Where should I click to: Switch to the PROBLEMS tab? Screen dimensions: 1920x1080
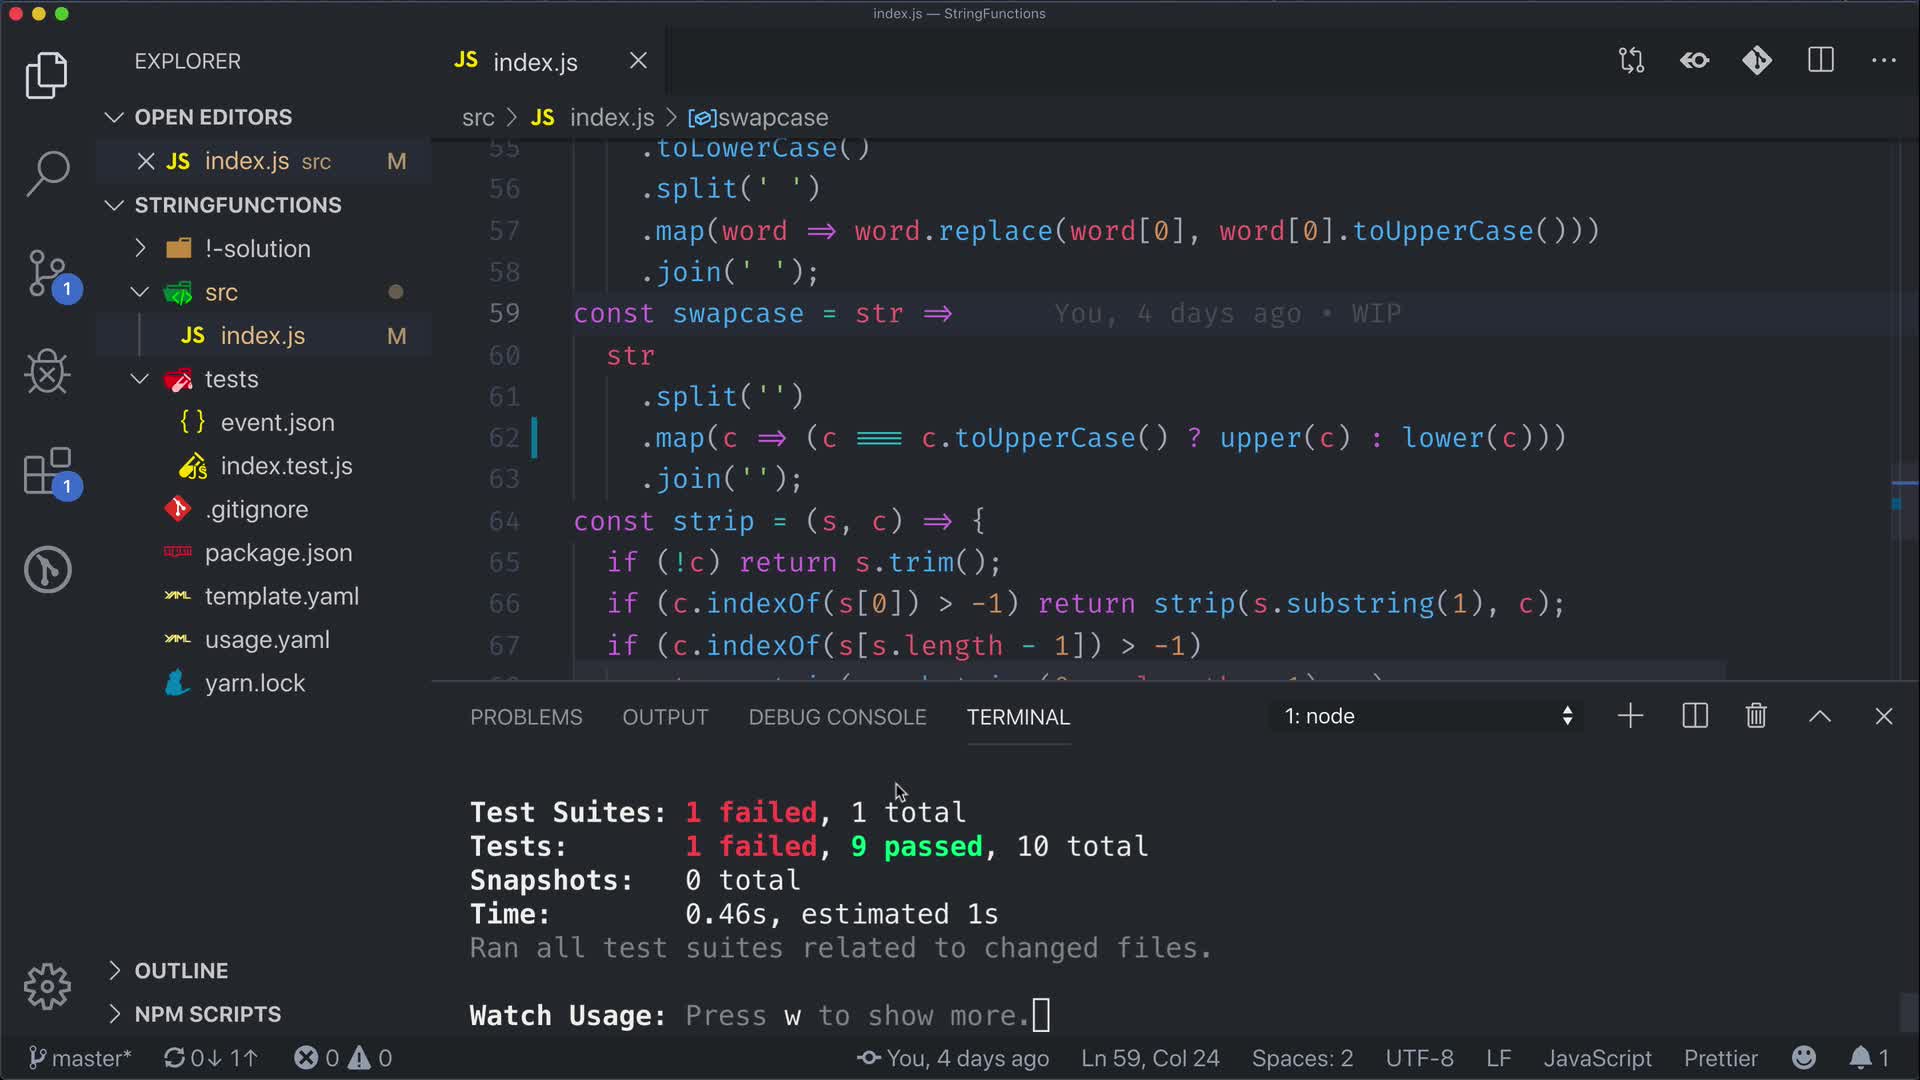coord(526,717)
